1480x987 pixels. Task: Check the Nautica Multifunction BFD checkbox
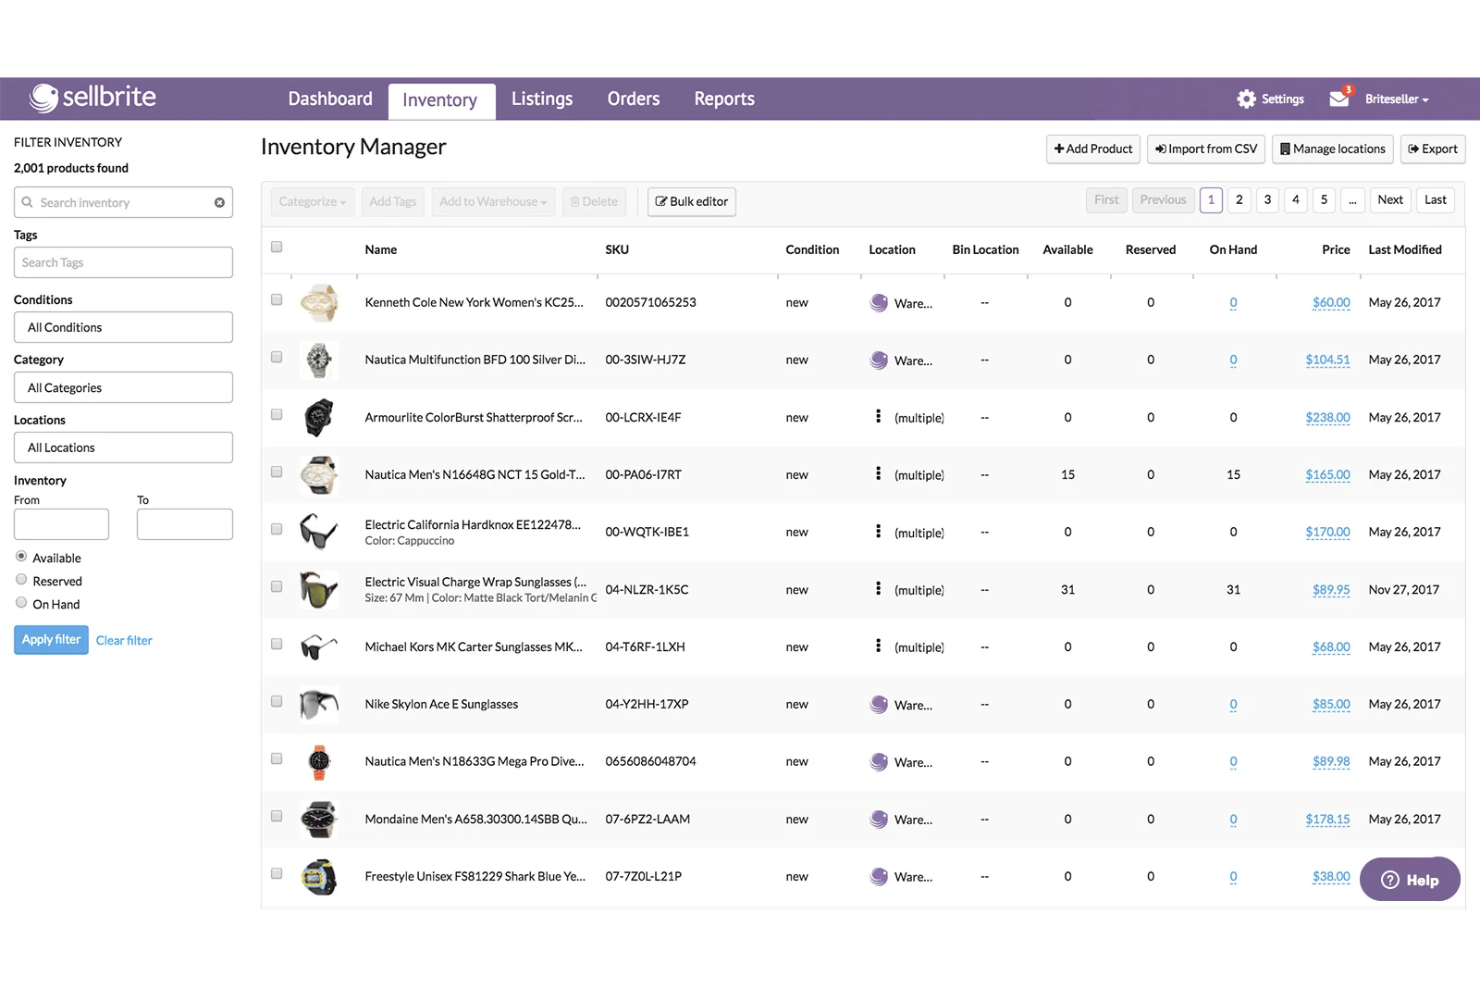277,357
